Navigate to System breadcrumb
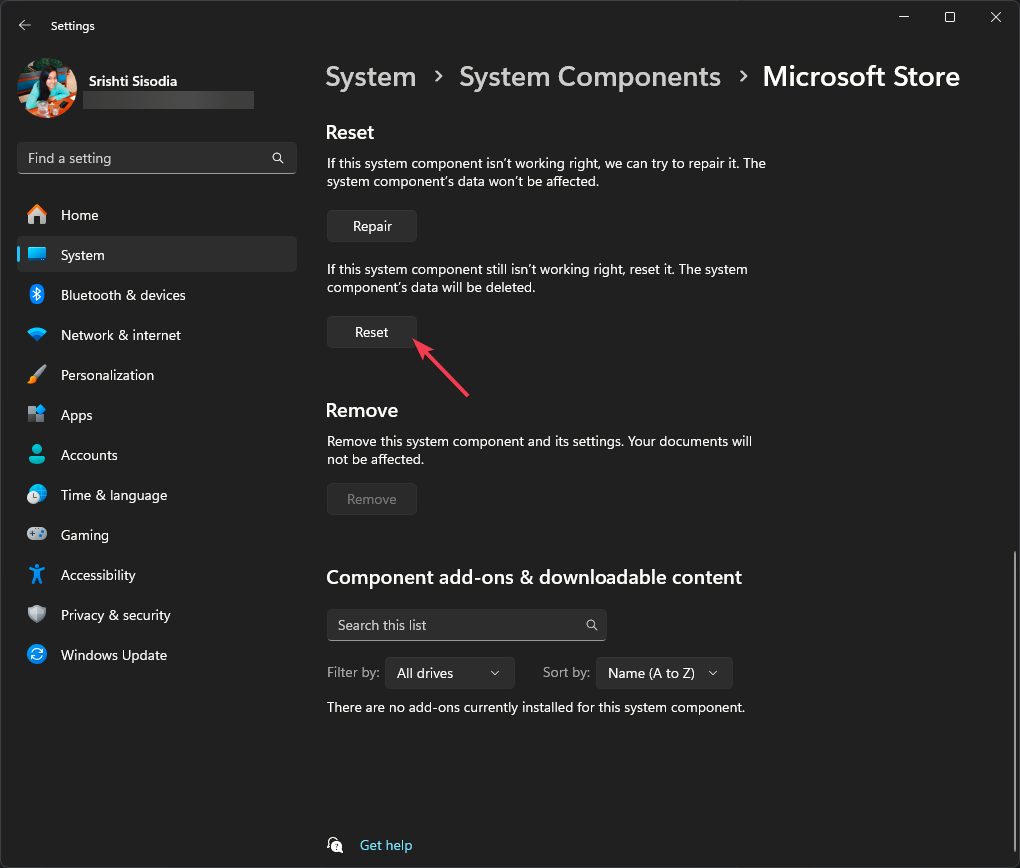Screen dimensions: 1020x868 click(371, 77)
